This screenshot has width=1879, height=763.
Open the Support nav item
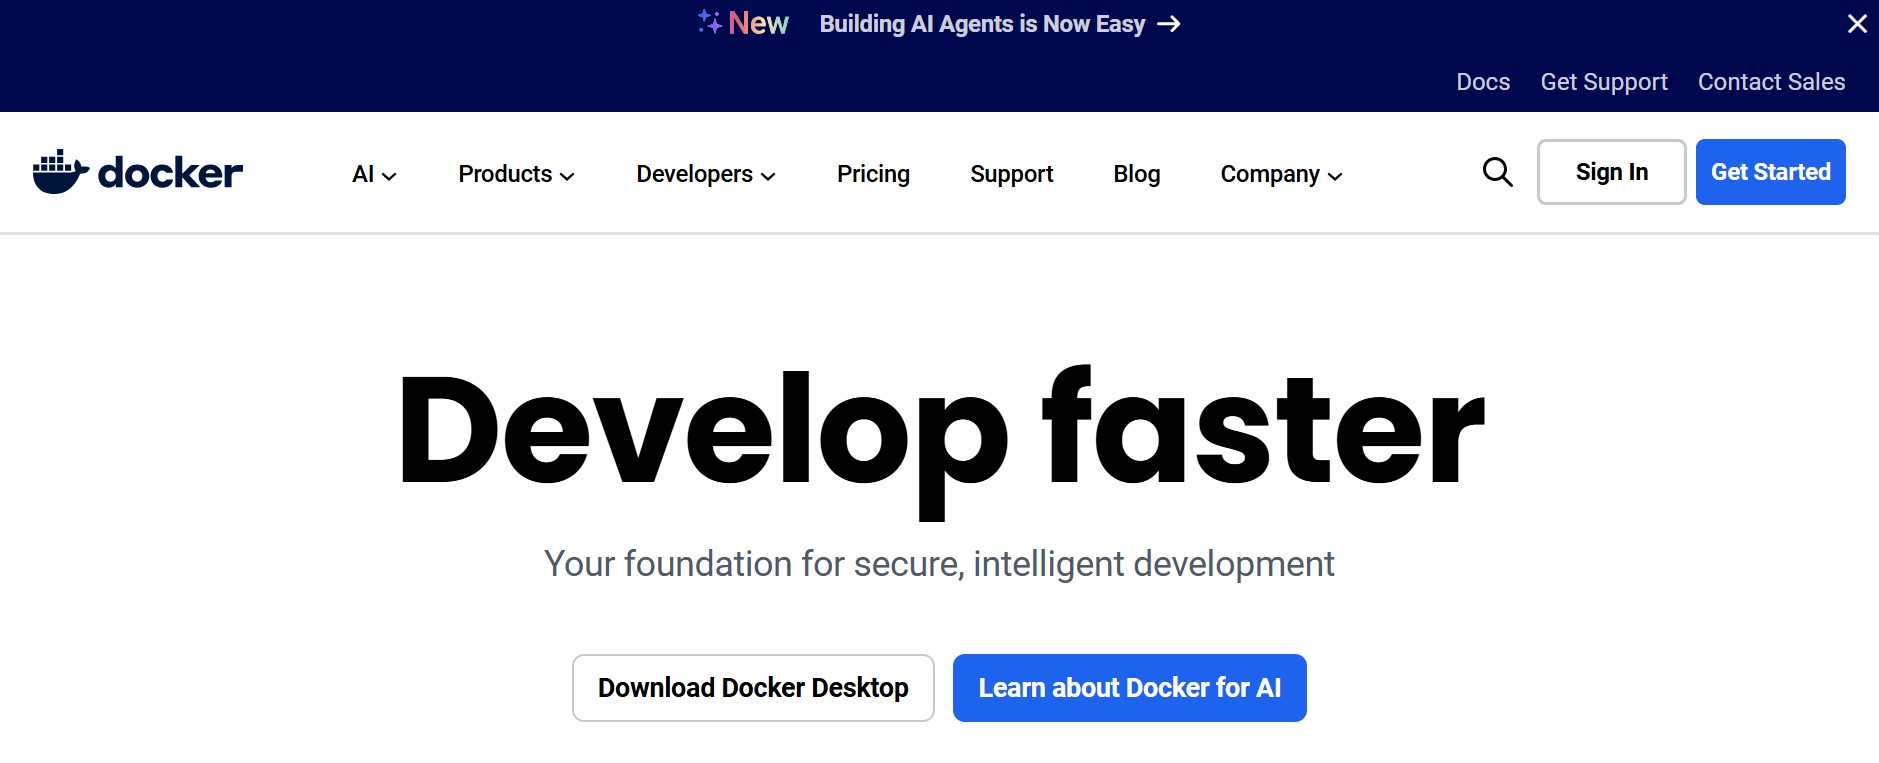click(x=1011, y=174)
